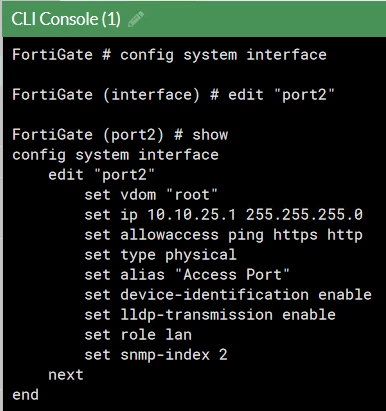Click the 'set snmp-index 2' line
Screen dimensions: 386x411
156,355
